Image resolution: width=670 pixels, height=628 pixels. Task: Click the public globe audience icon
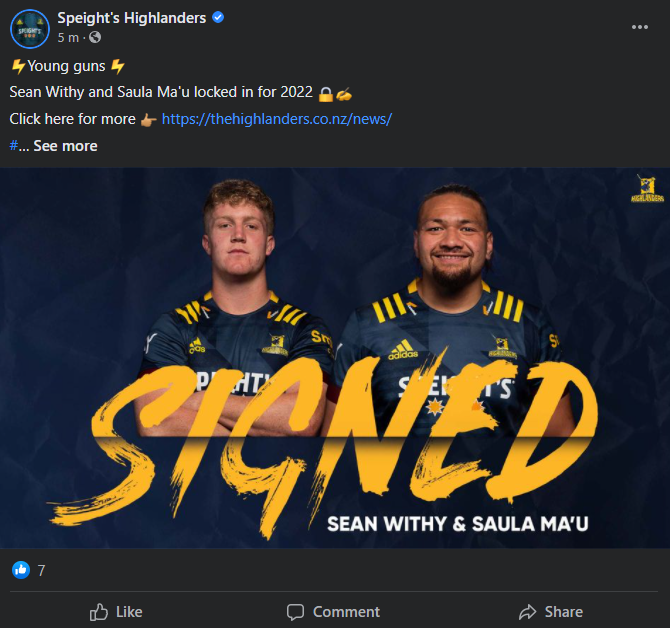point(95,38)
